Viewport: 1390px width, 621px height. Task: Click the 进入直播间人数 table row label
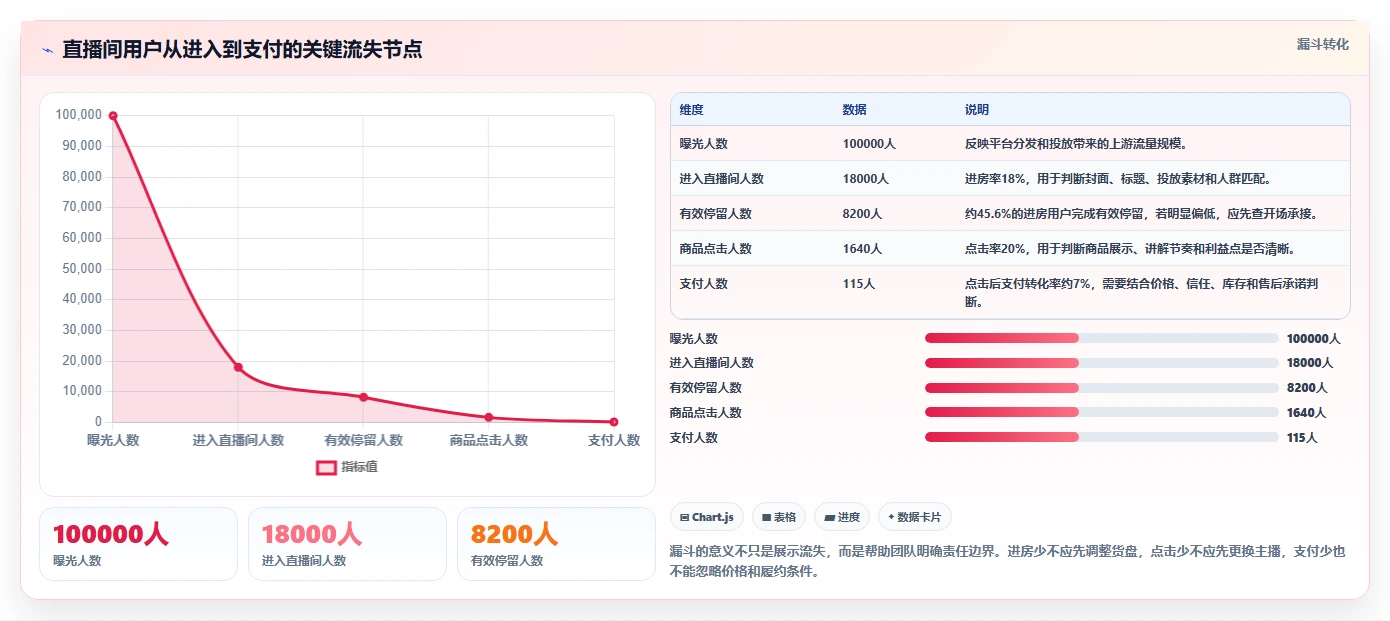pos(722,179)
